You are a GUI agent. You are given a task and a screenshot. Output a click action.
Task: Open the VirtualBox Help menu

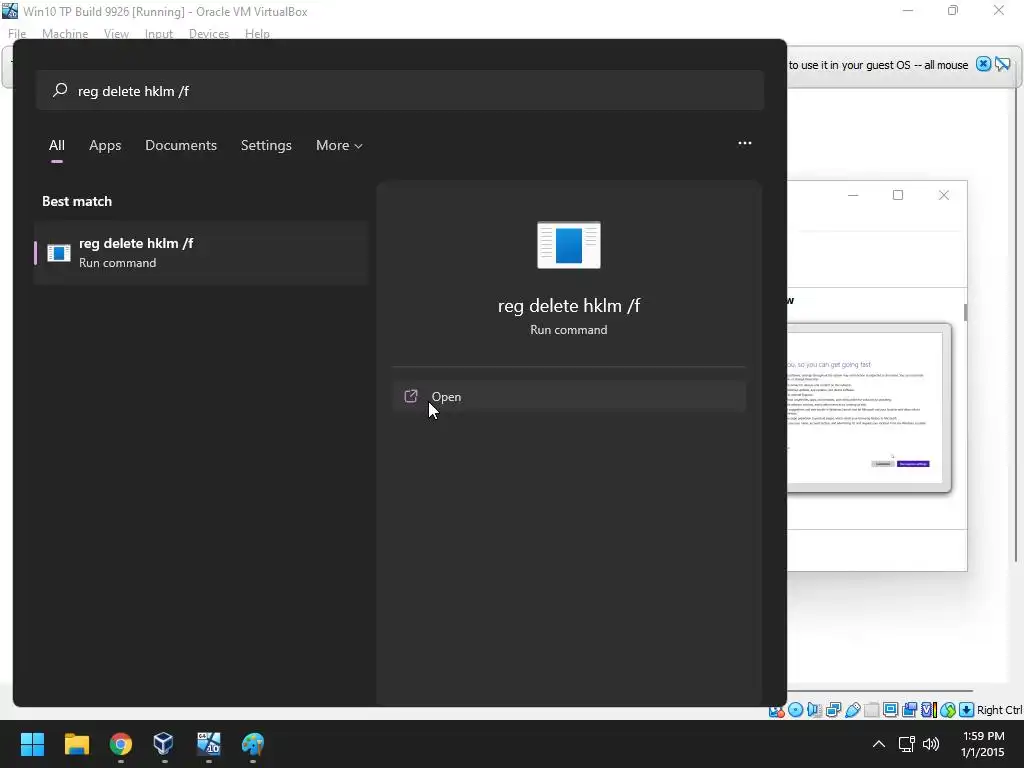[x=257, y=33]
